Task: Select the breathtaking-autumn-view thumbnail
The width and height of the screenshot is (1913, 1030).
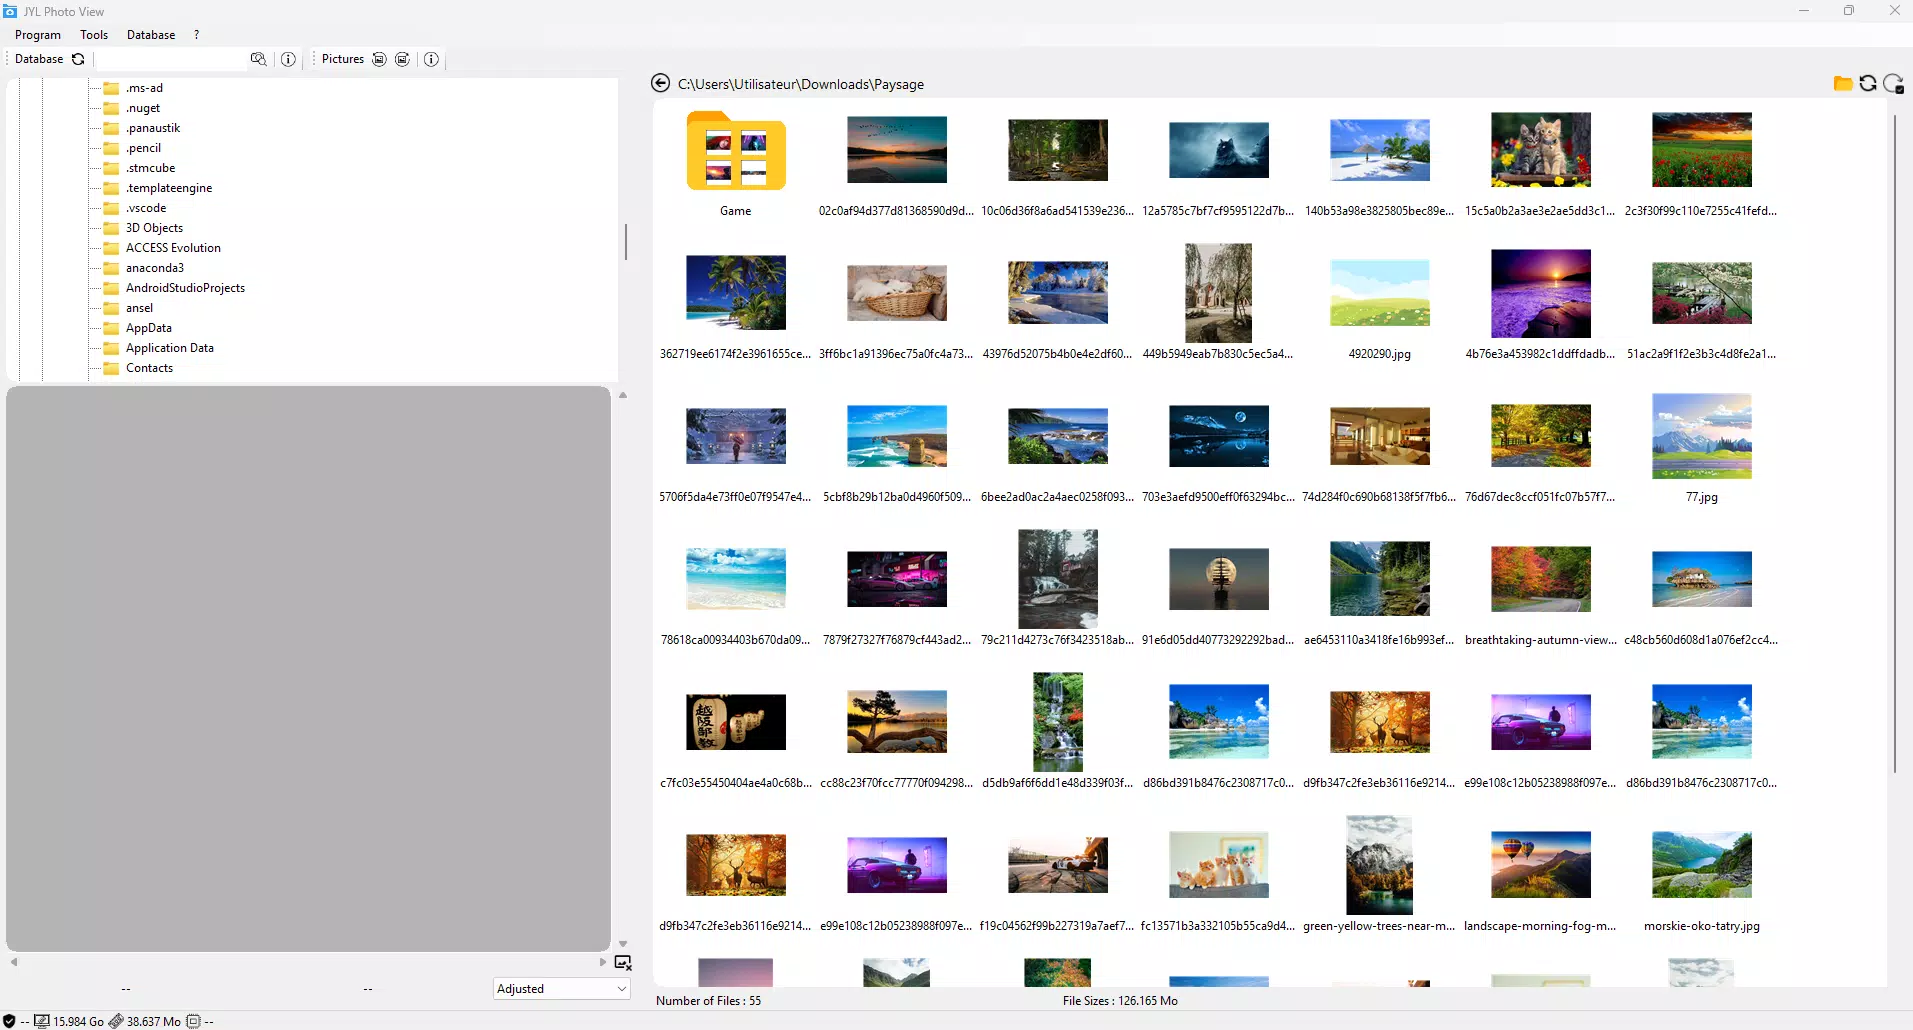Action: pos(1540,579)
